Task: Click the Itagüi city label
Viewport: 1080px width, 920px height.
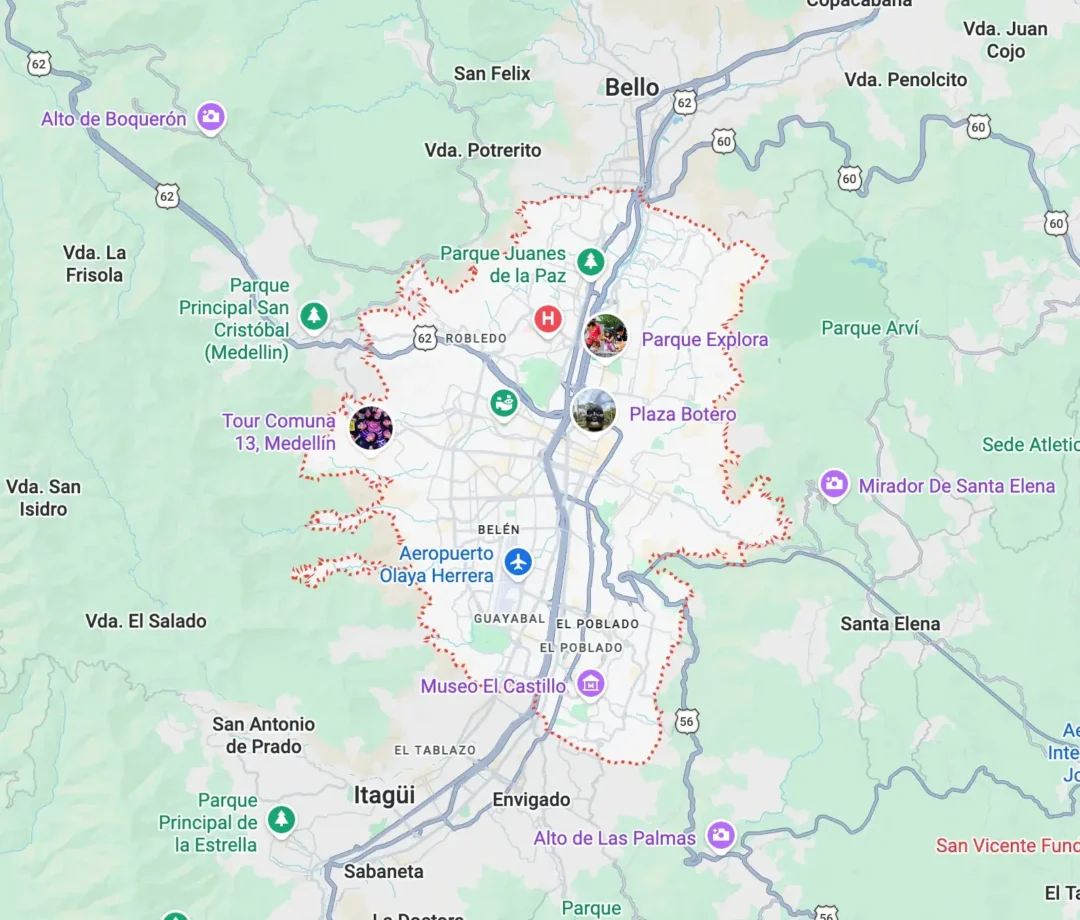Action: point(384,795)
